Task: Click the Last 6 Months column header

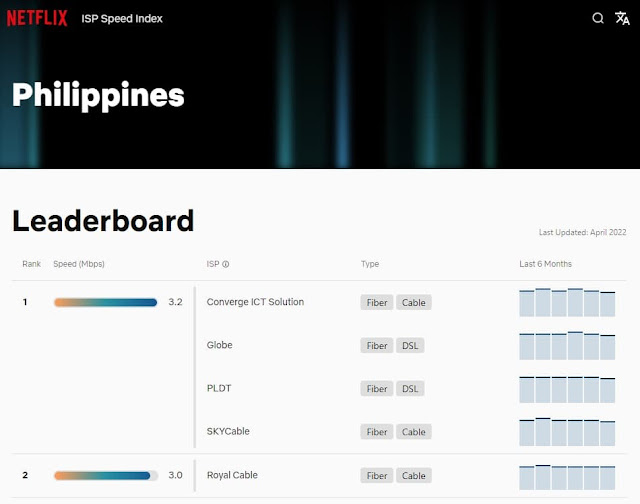Action: [545, 264]
